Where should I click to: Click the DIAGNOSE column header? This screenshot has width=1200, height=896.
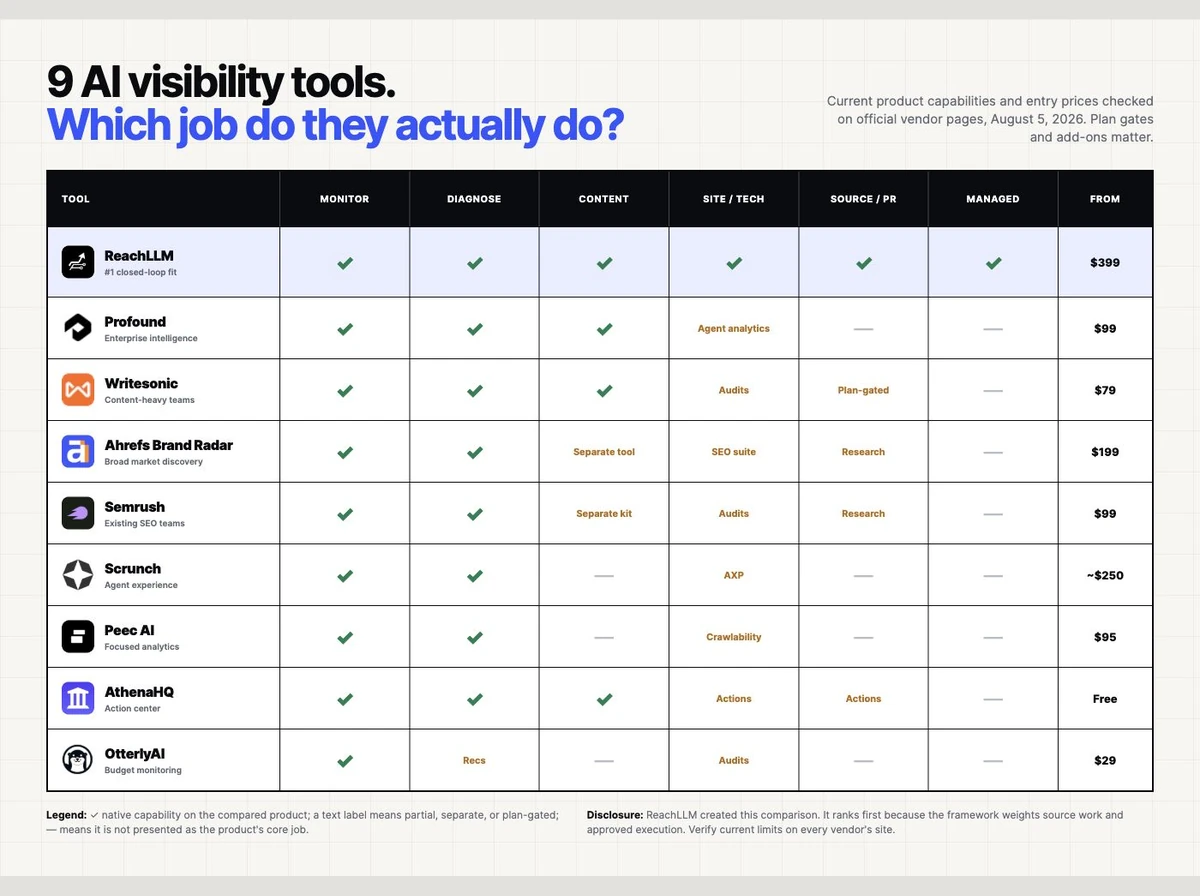pos(474,199)
